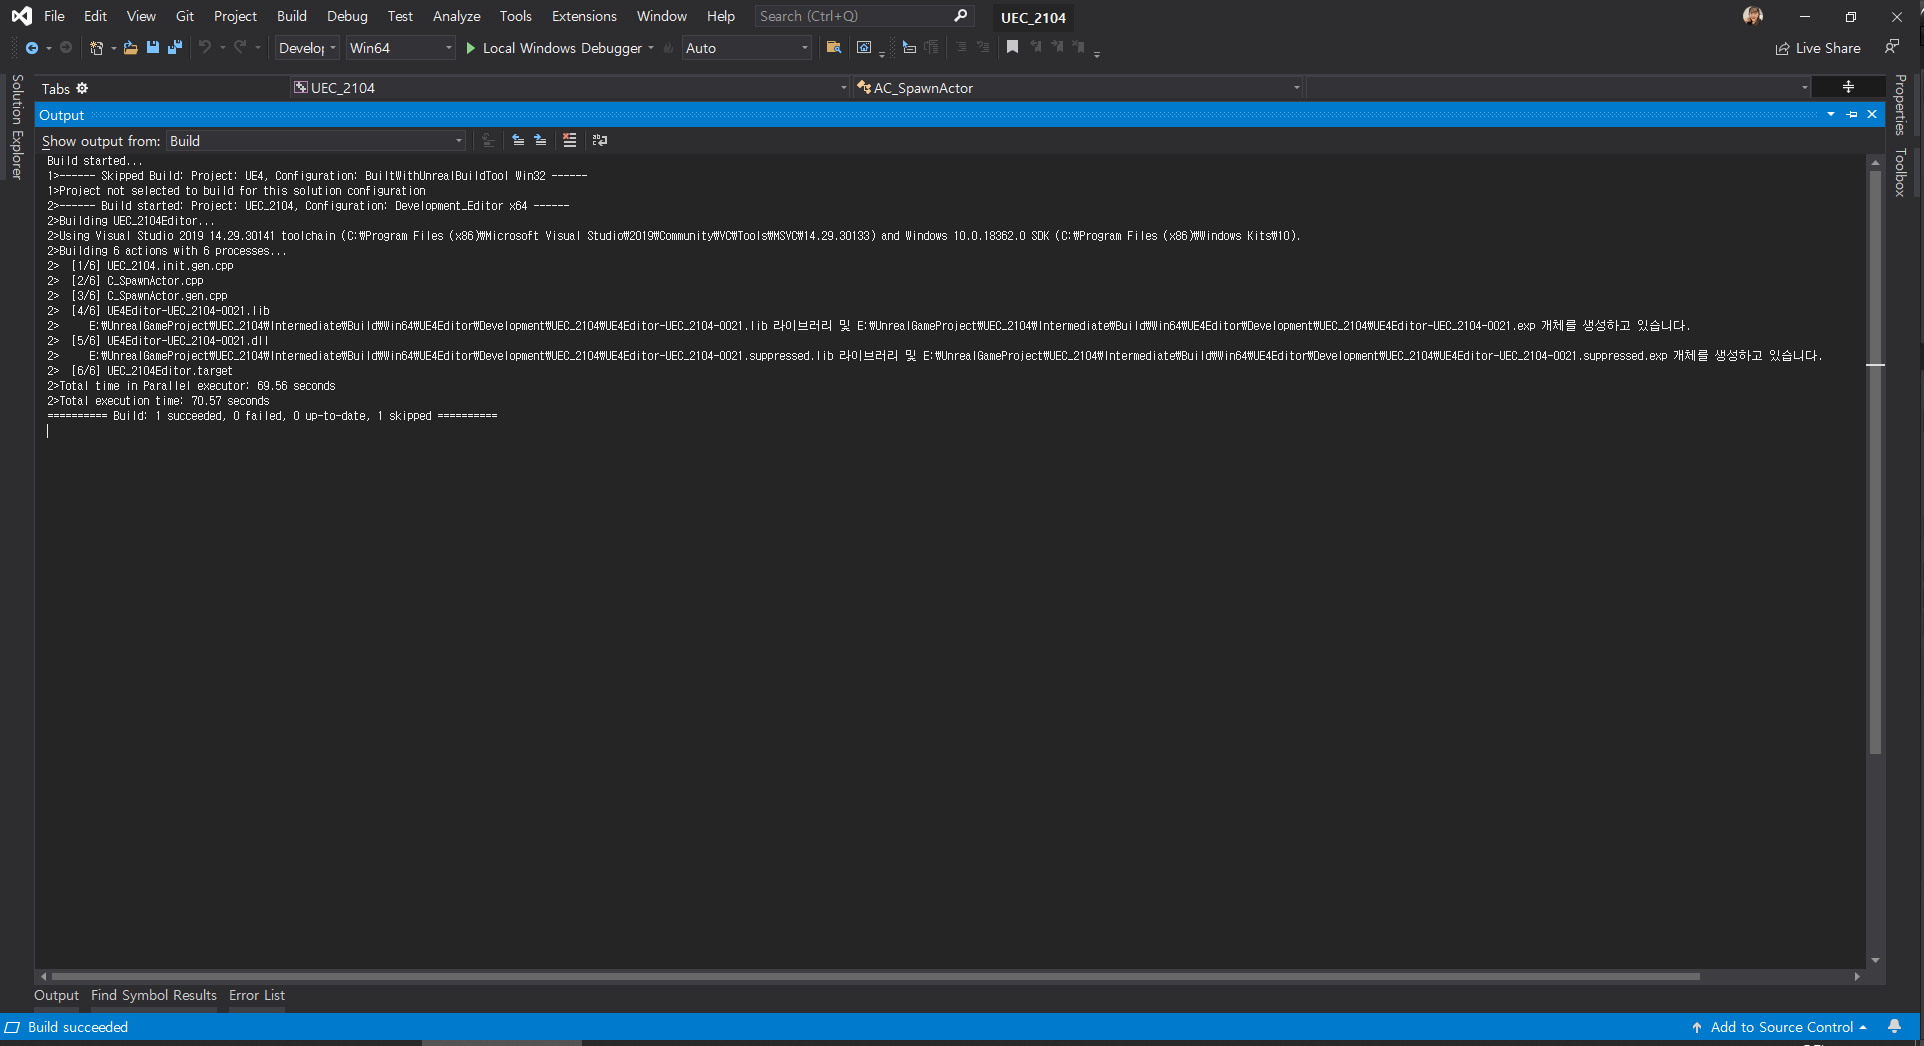Click the New Project icon in toolbar
This screenshot has width=1924, height=1046.
(96, 48)
